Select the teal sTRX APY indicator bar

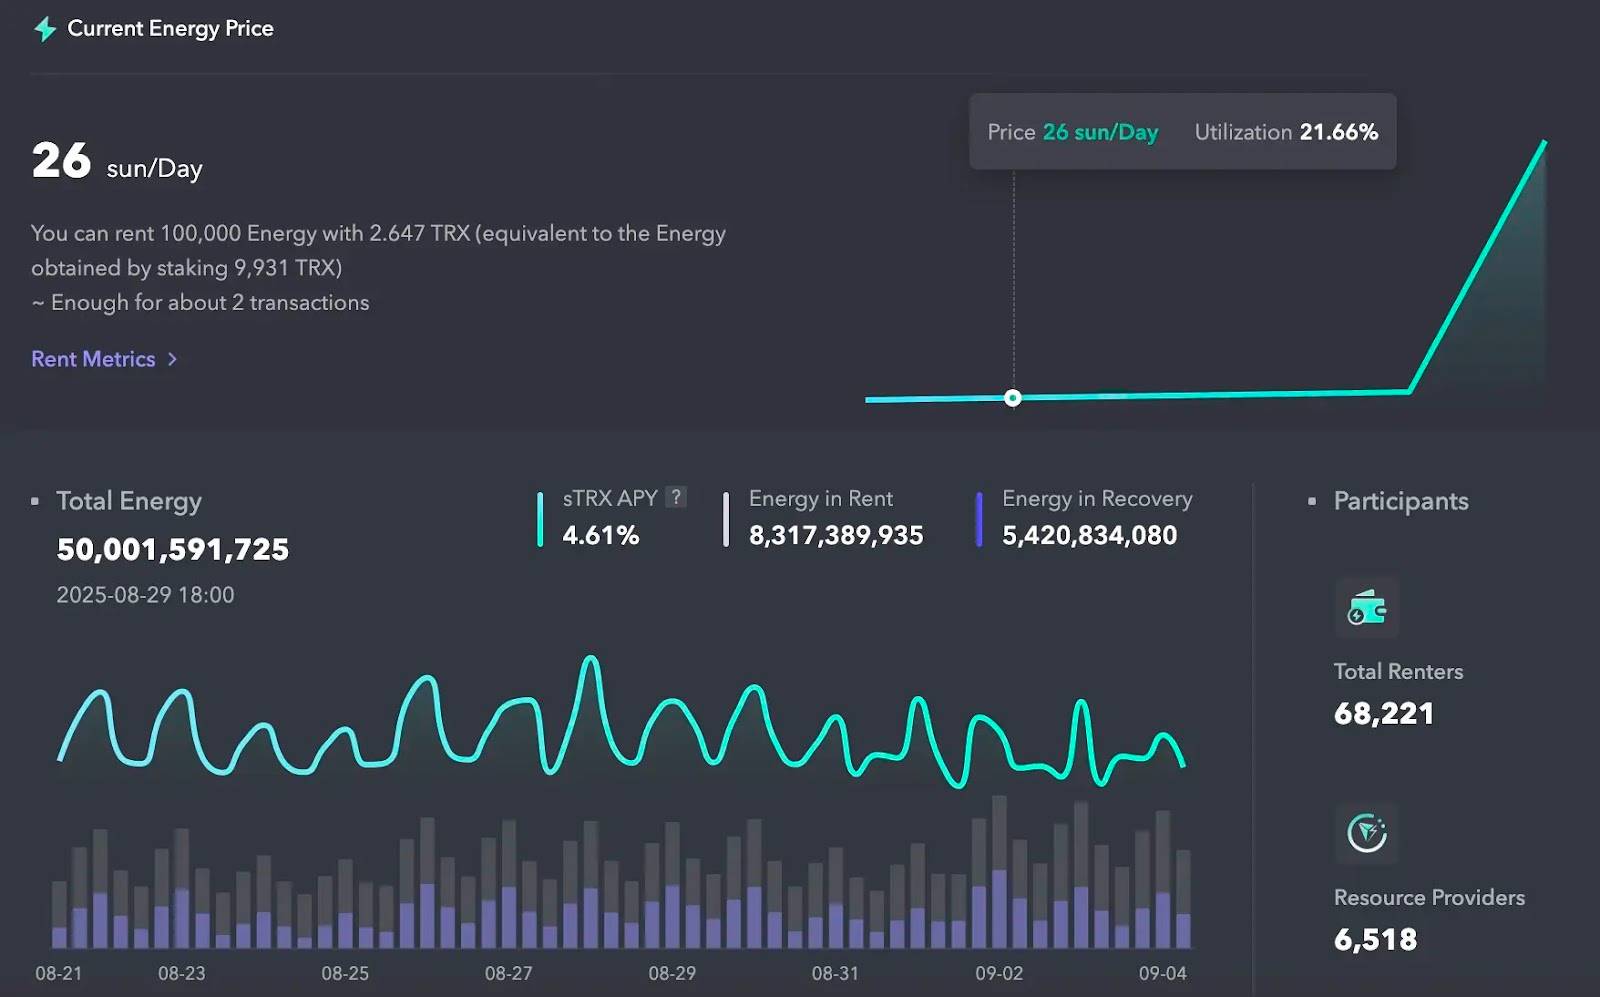pyautogui.click(x=541, y=517)
